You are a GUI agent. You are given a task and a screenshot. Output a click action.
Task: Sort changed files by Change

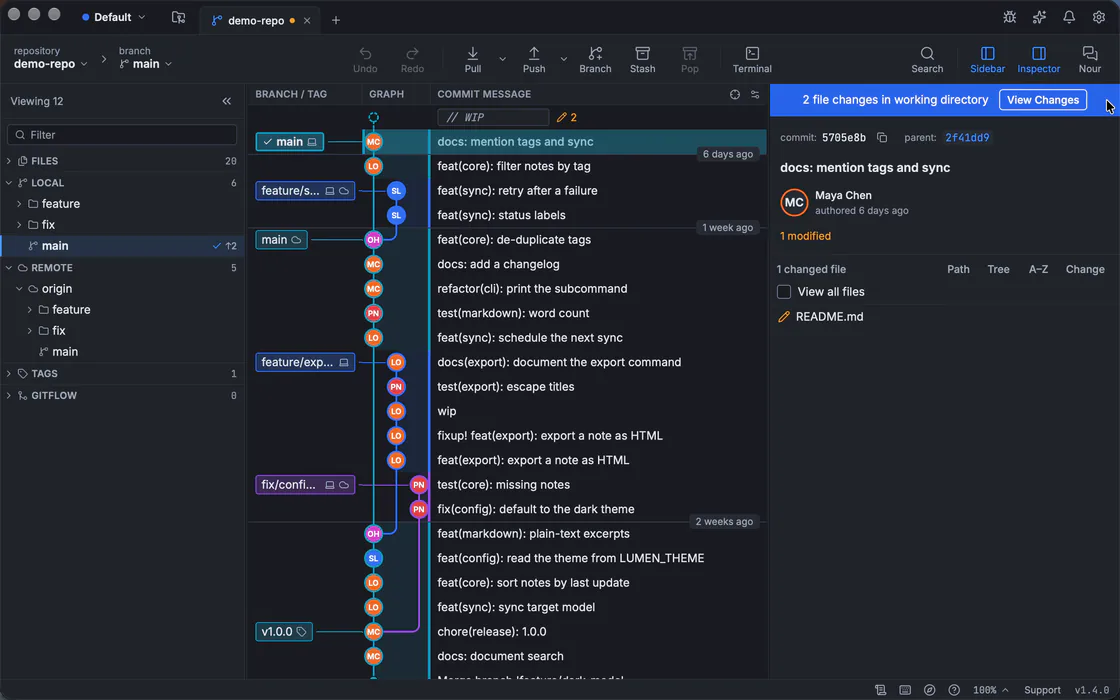pos(1085,269)
